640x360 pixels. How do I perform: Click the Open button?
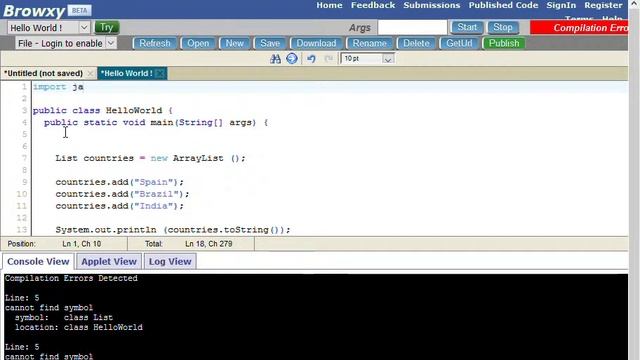click(x=198, y=43)
